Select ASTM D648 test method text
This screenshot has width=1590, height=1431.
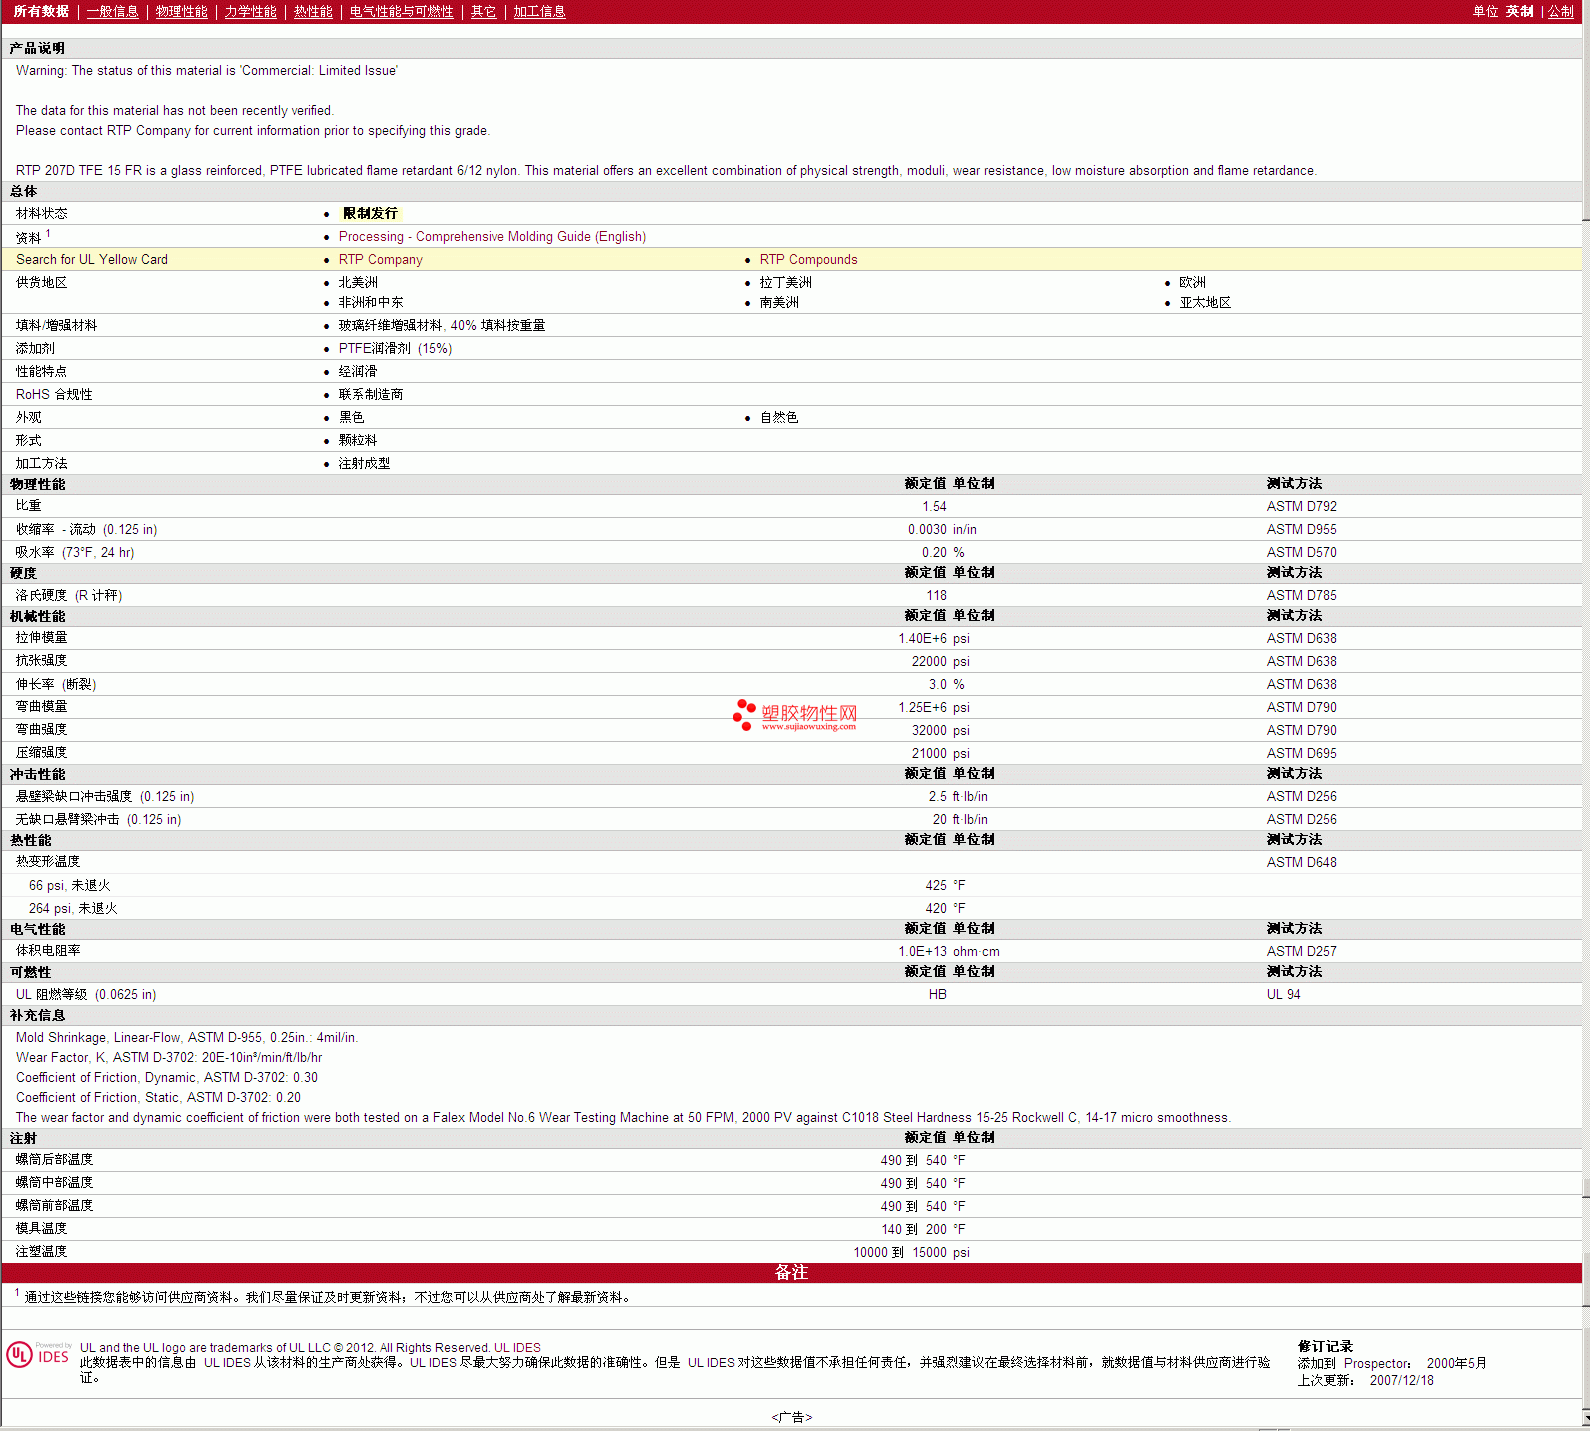1301,862
